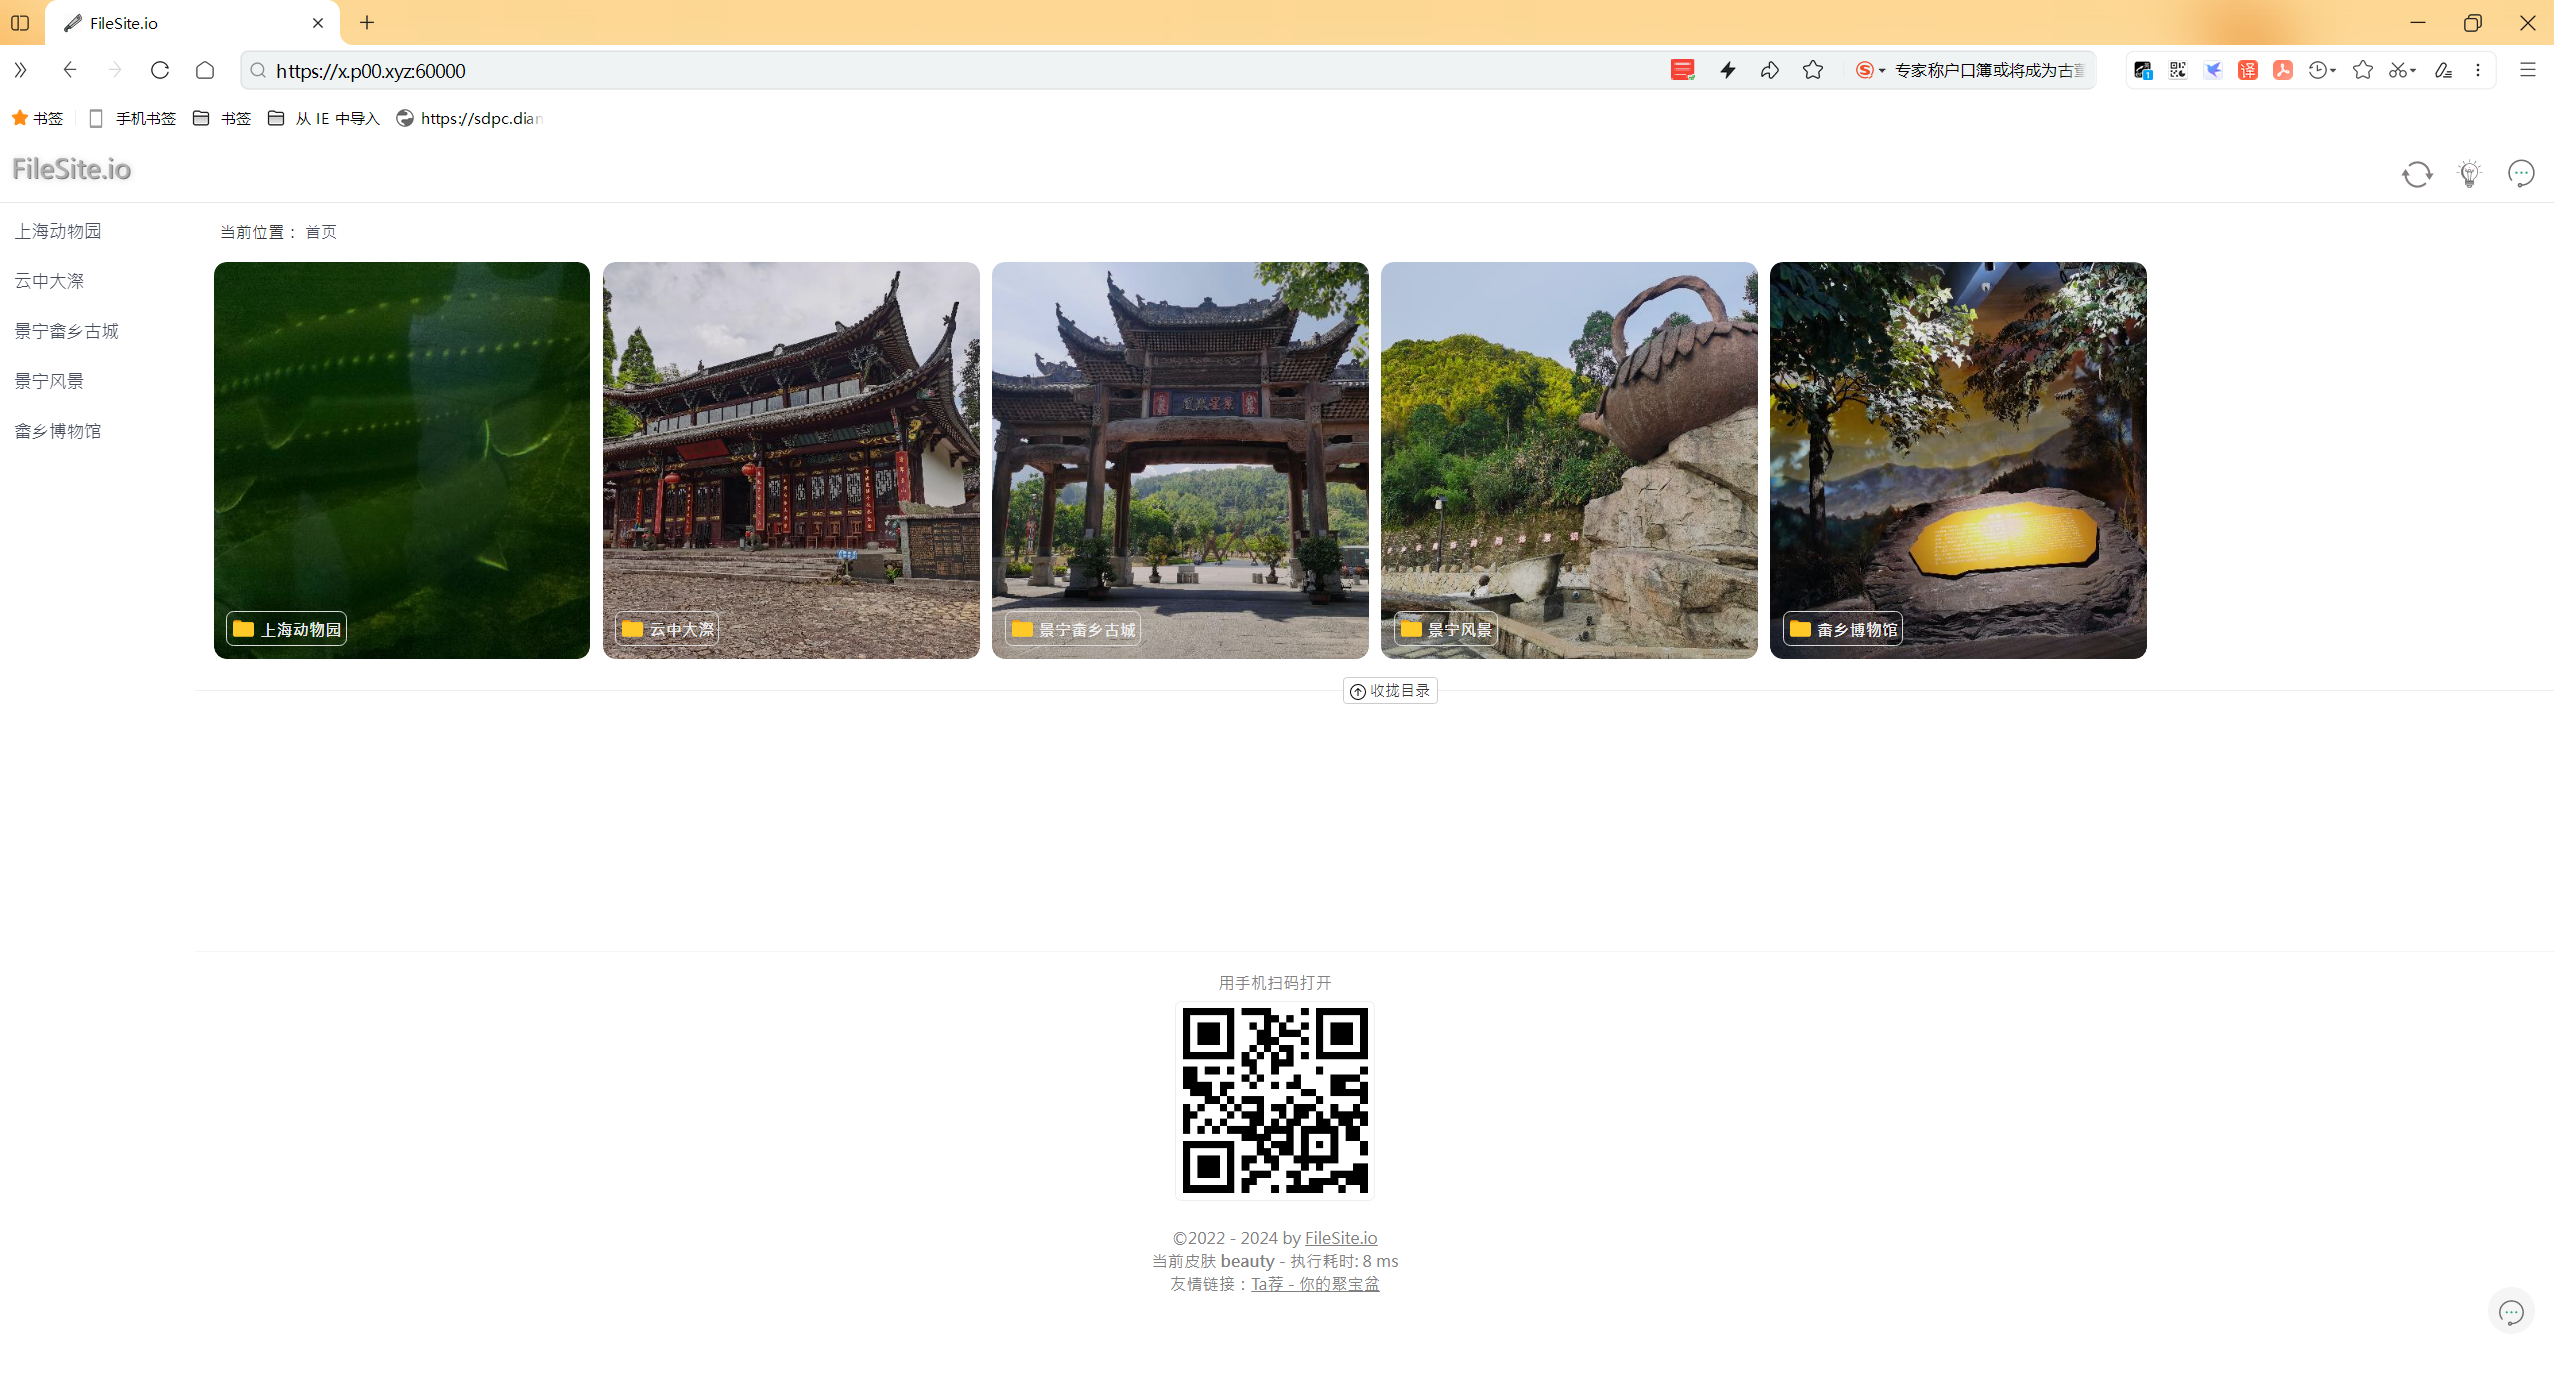Screen dimensions: 2554x1383
Task: Click the share arrow icon in address bar
Action: click(1770, 70)
